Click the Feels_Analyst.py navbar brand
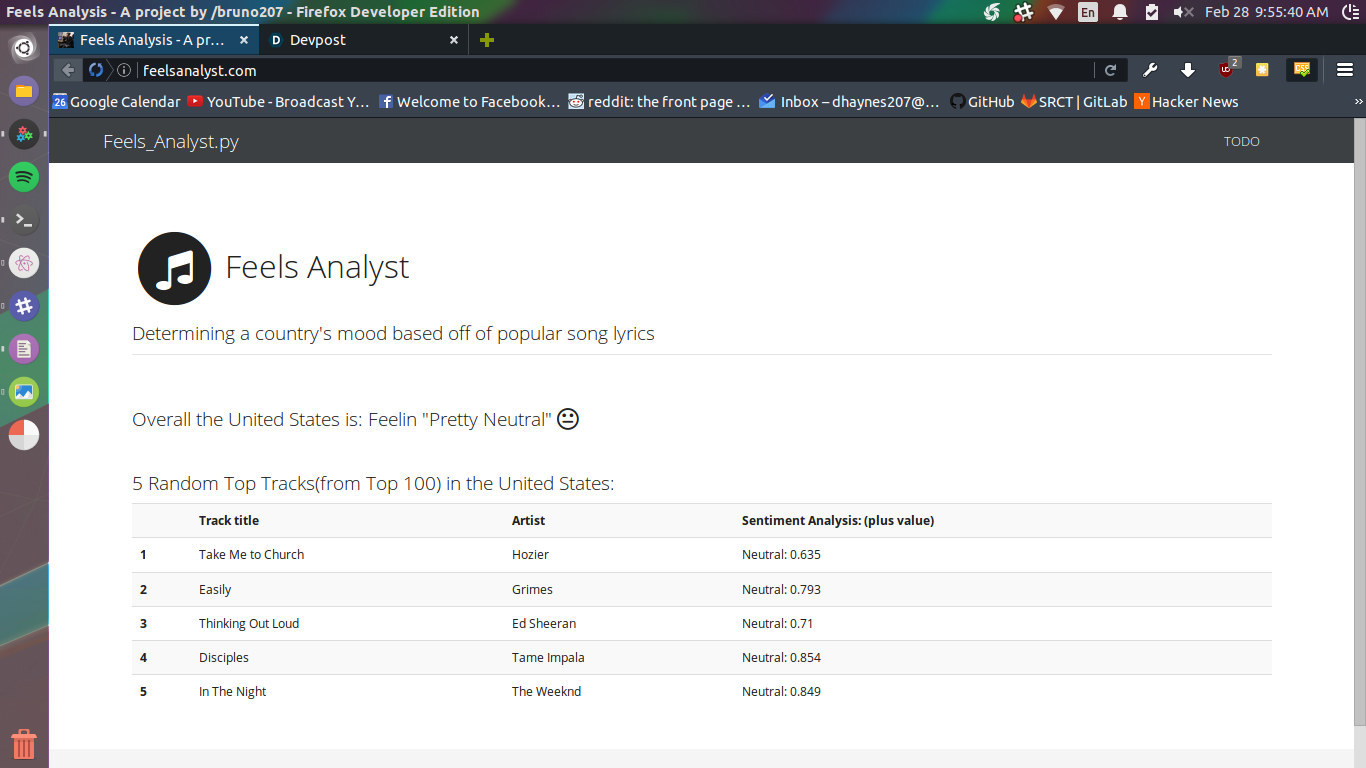This screenshot has width=1366, height=768. click(171, 142)
